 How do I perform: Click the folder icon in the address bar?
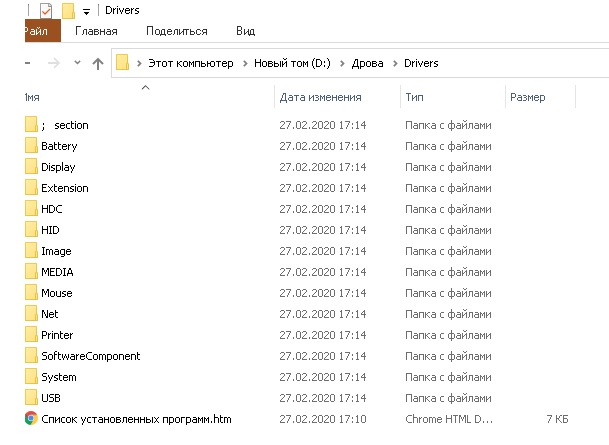[x=122, y=63]
